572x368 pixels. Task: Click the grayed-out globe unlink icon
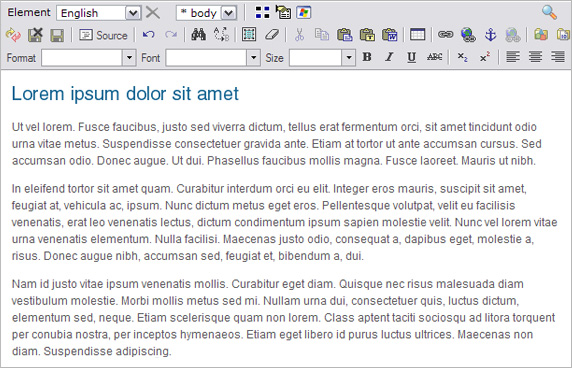[x=513, y=35]
